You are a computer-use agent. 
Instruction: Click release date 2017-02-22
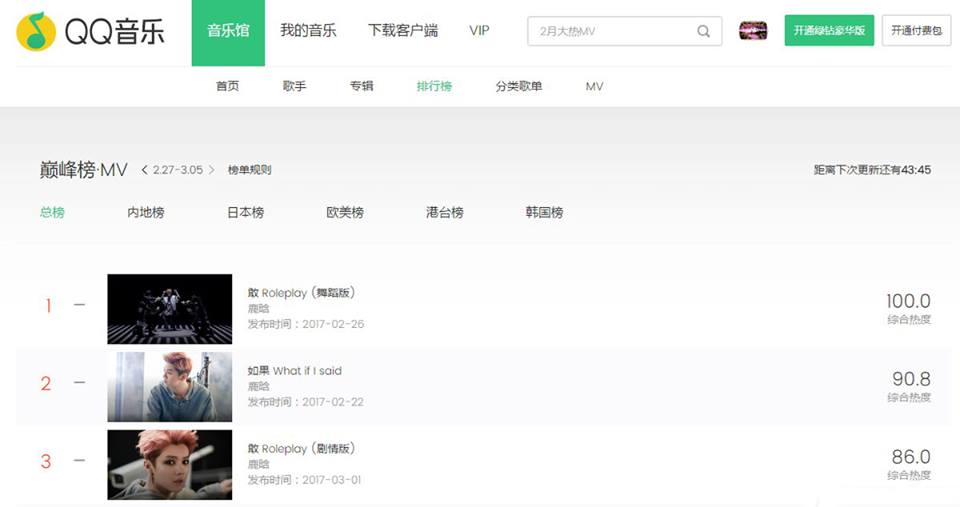(333, 402)
